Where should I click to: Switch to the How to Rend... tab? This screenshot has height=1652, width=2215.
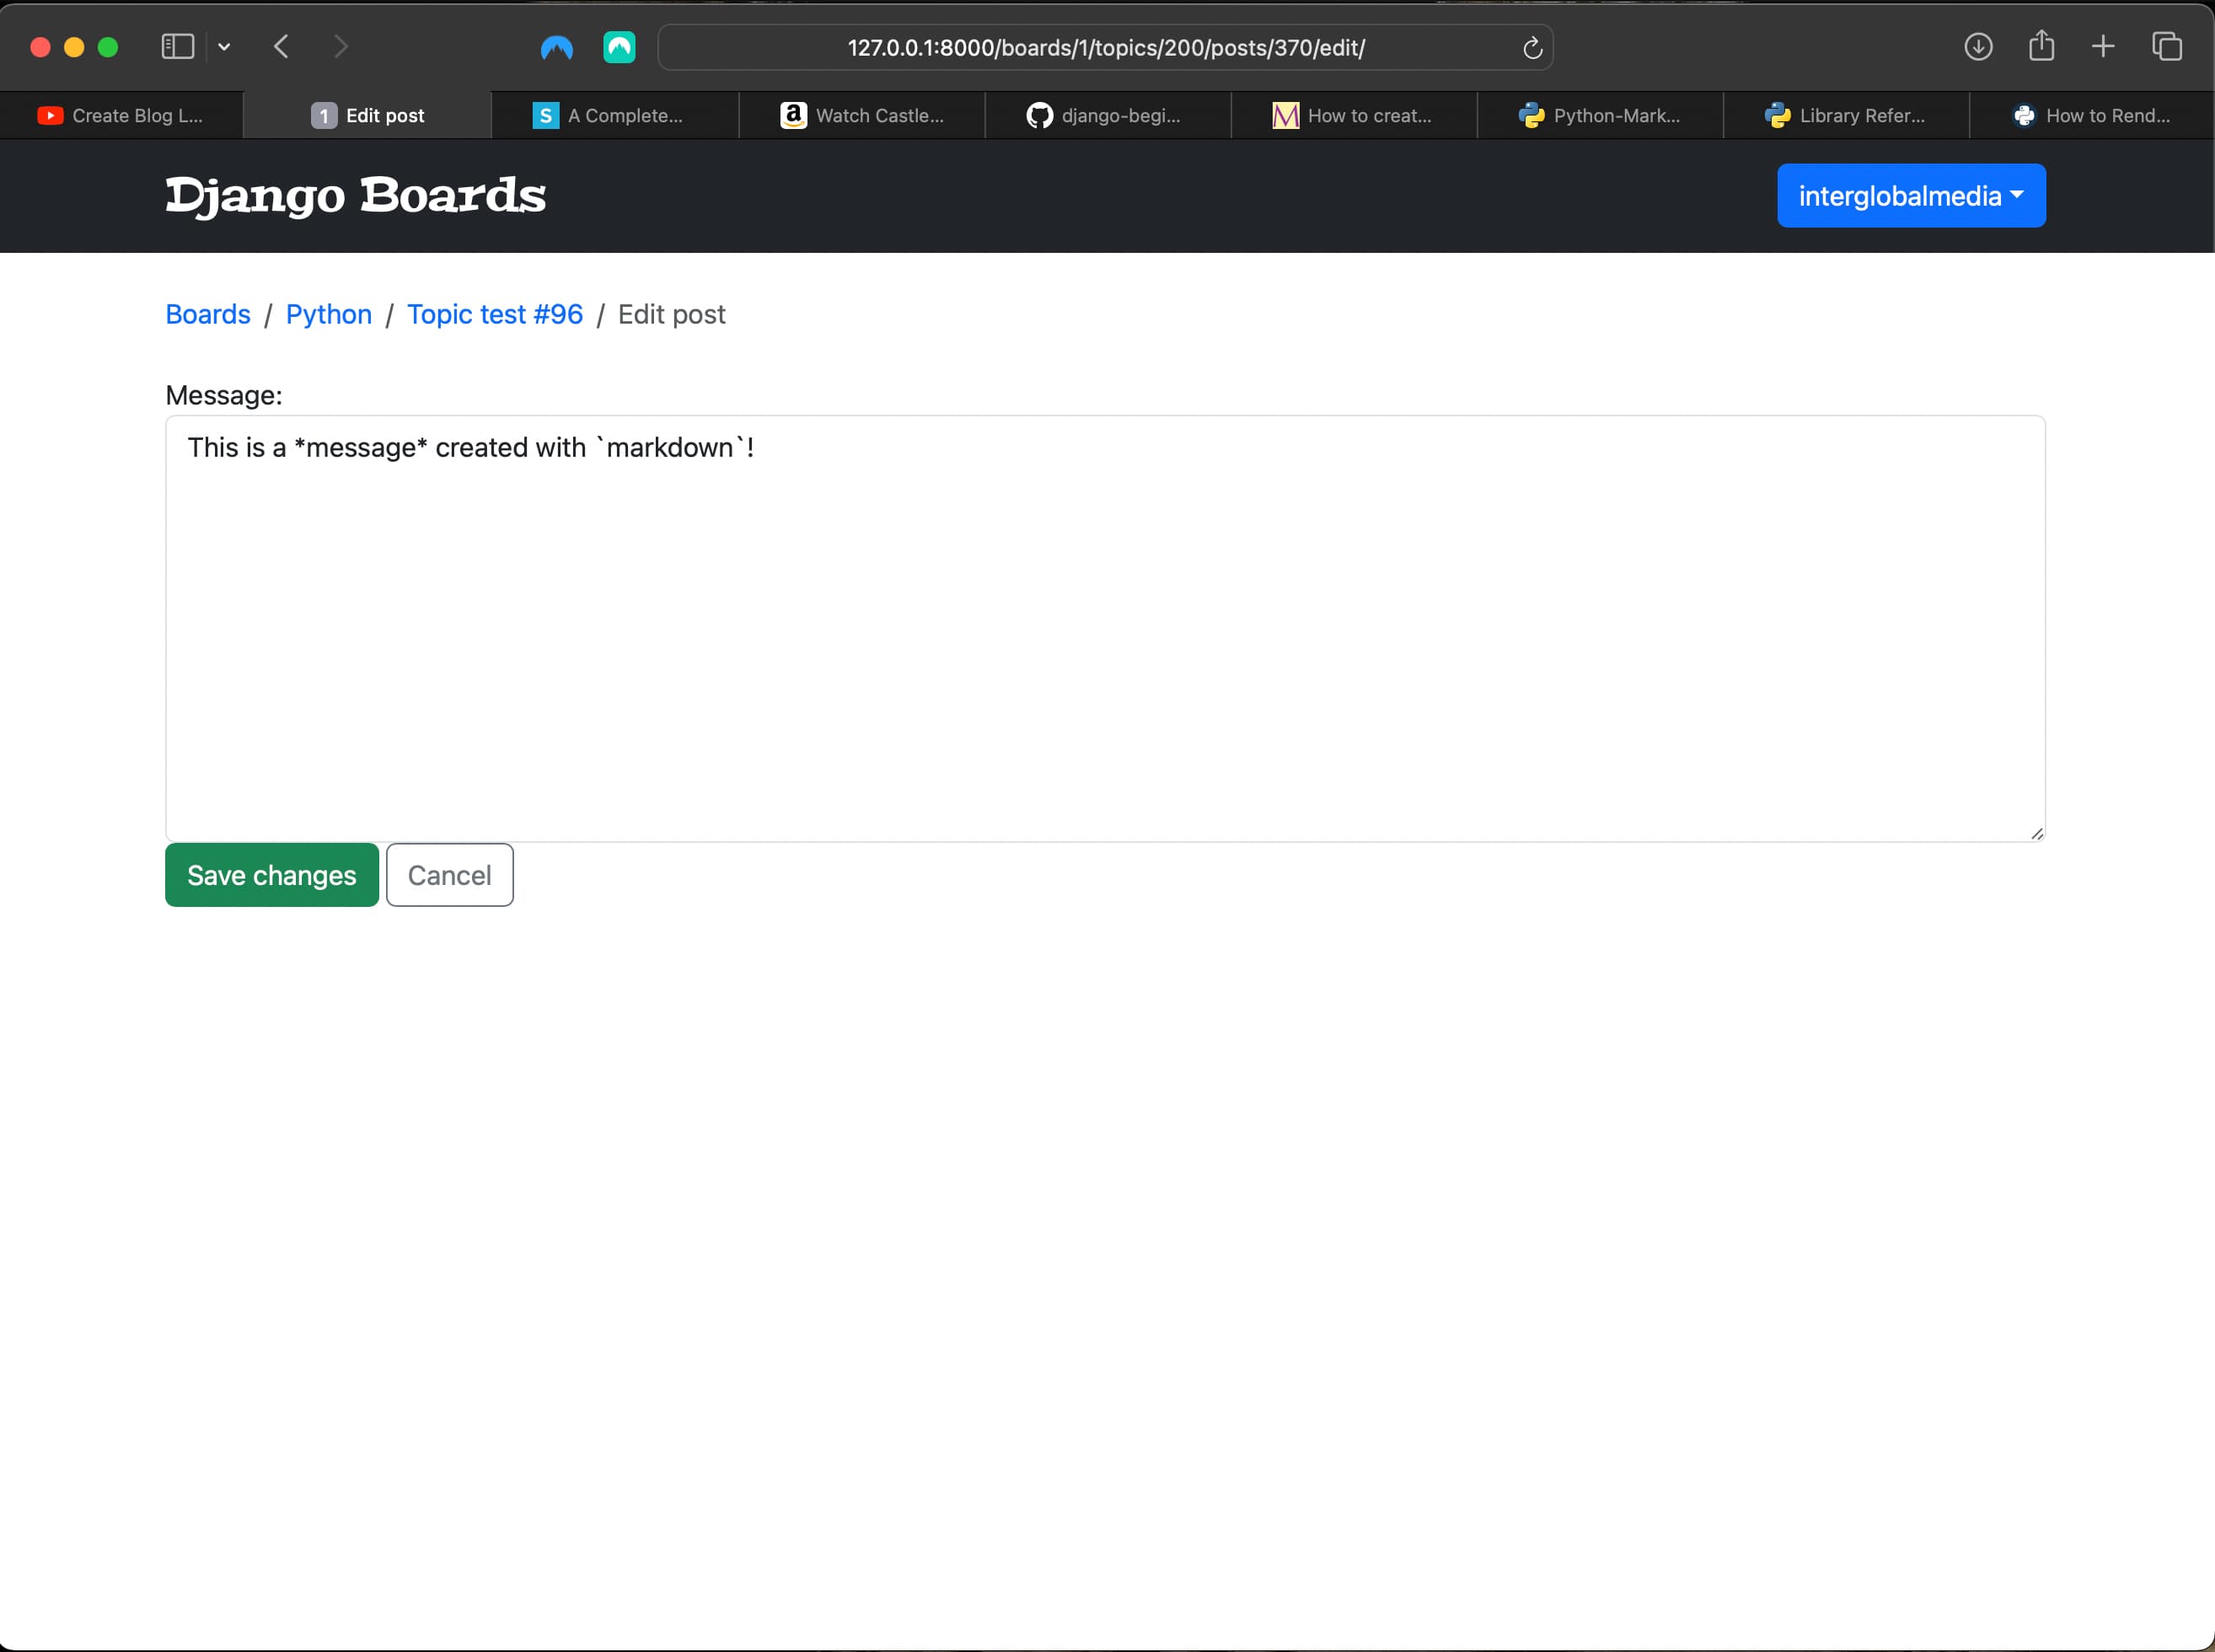(x=2092, y=115)
